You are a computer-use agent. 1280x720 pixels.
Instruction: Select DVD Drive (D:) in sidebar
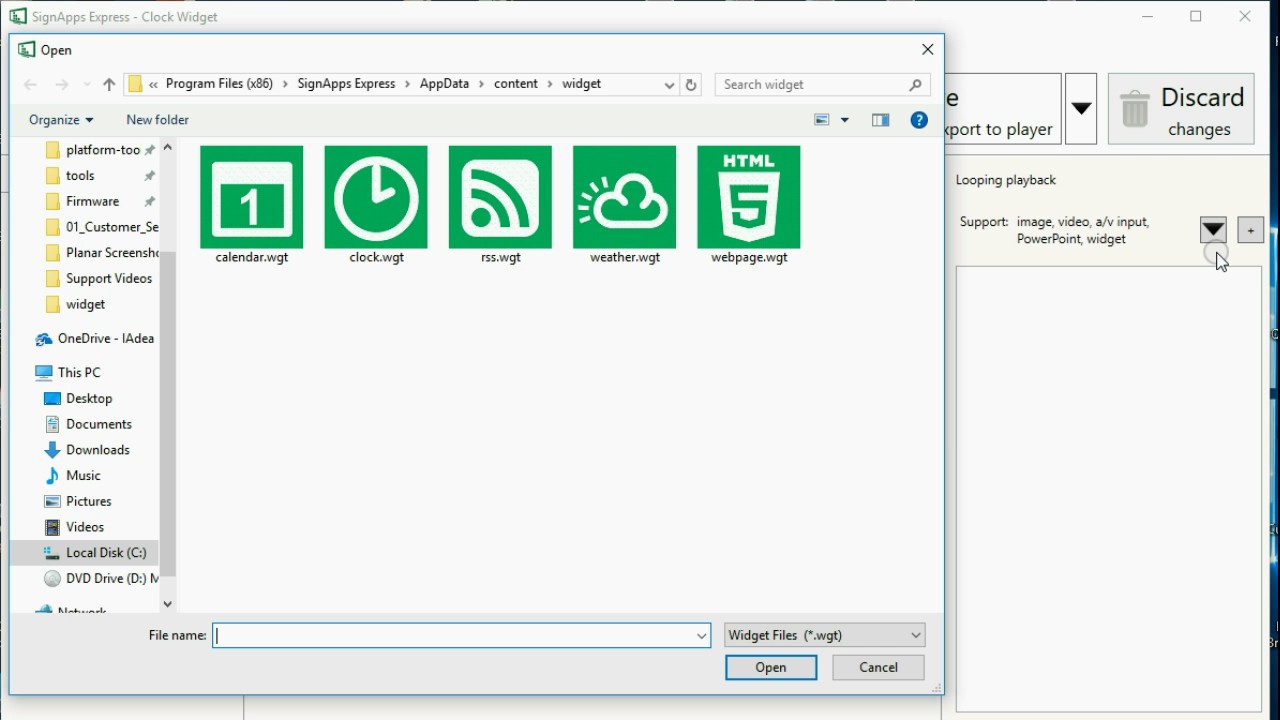pos(100,579)
